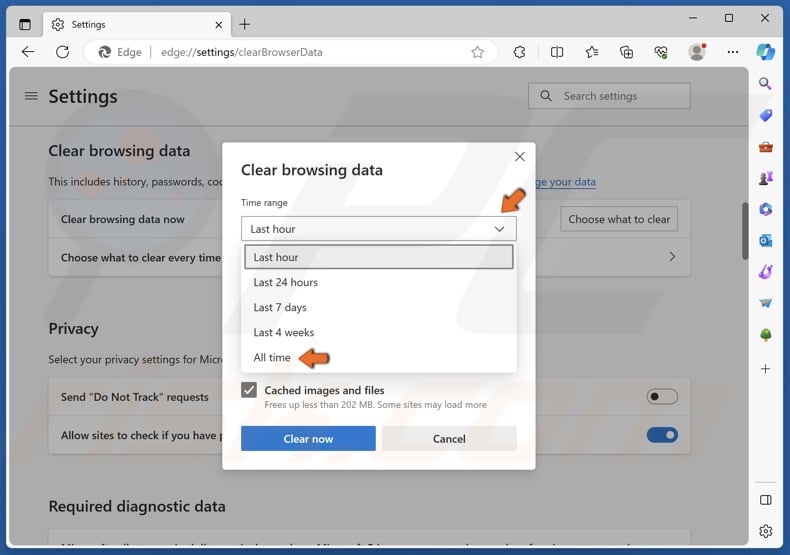
Task: Open the Extensions puzzle icon
Action: (520, 52)
